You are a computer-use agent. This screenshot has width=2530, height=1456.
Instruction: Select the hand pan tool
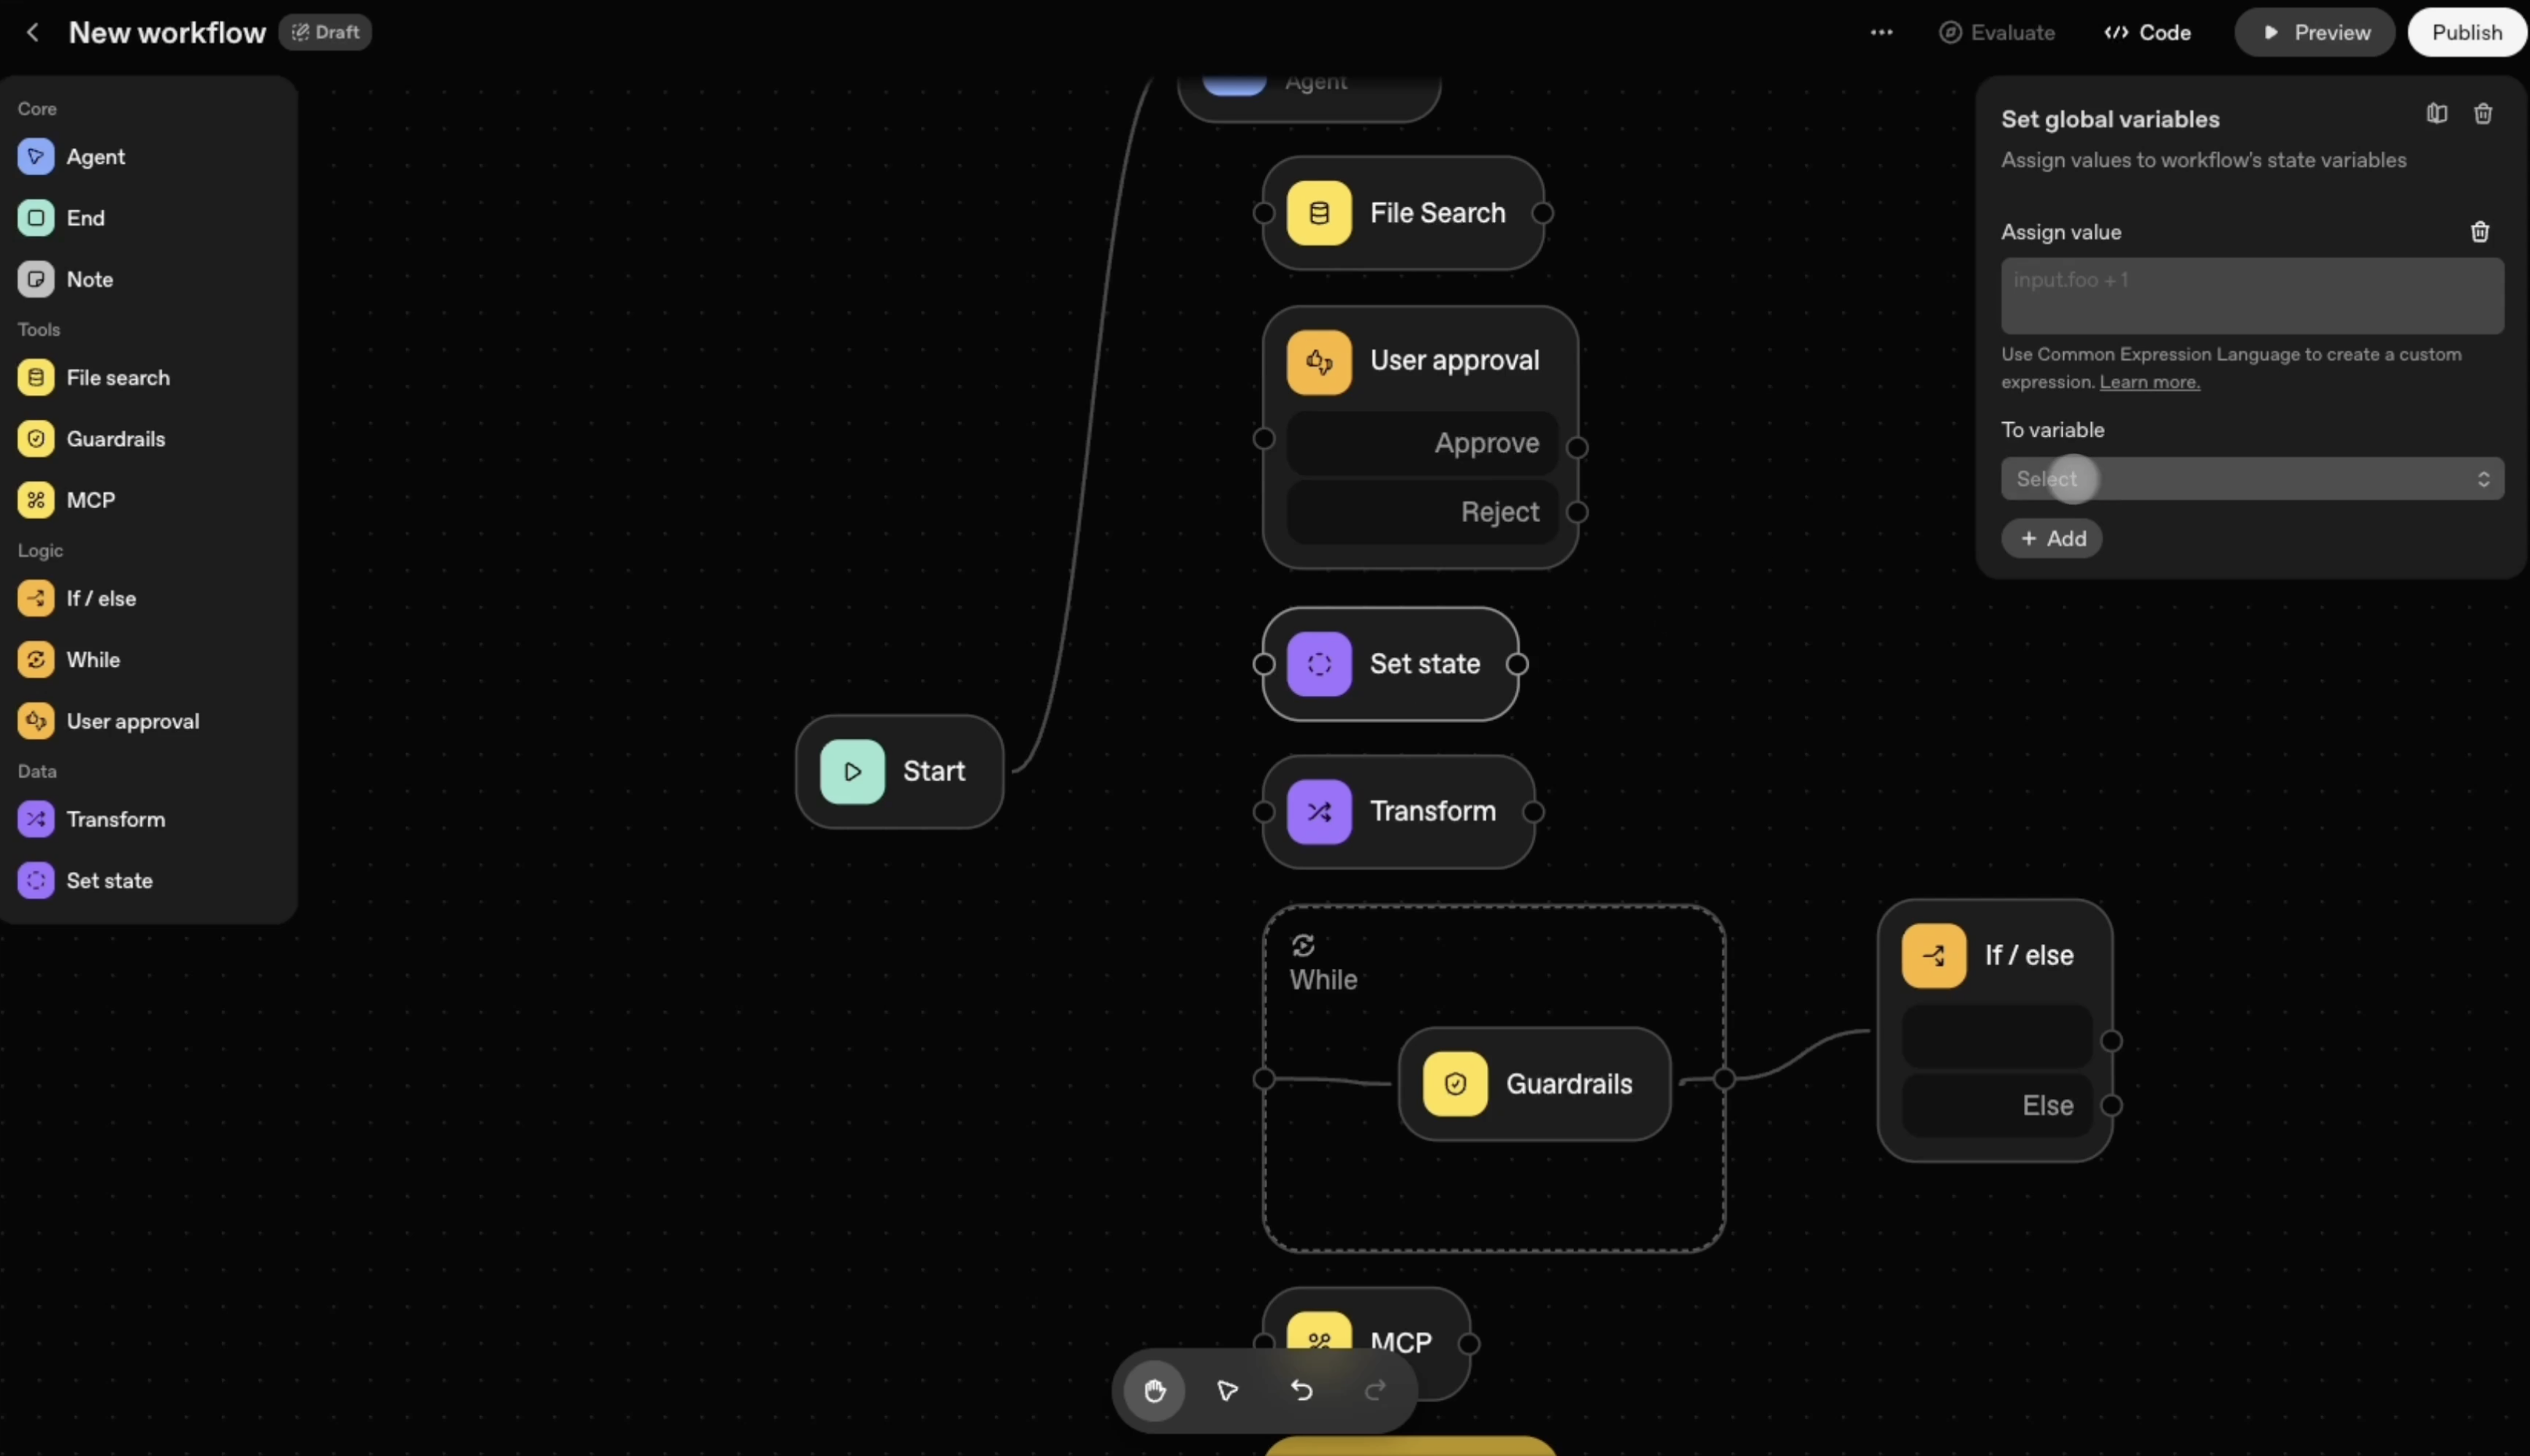(x=1154, y=1390)
